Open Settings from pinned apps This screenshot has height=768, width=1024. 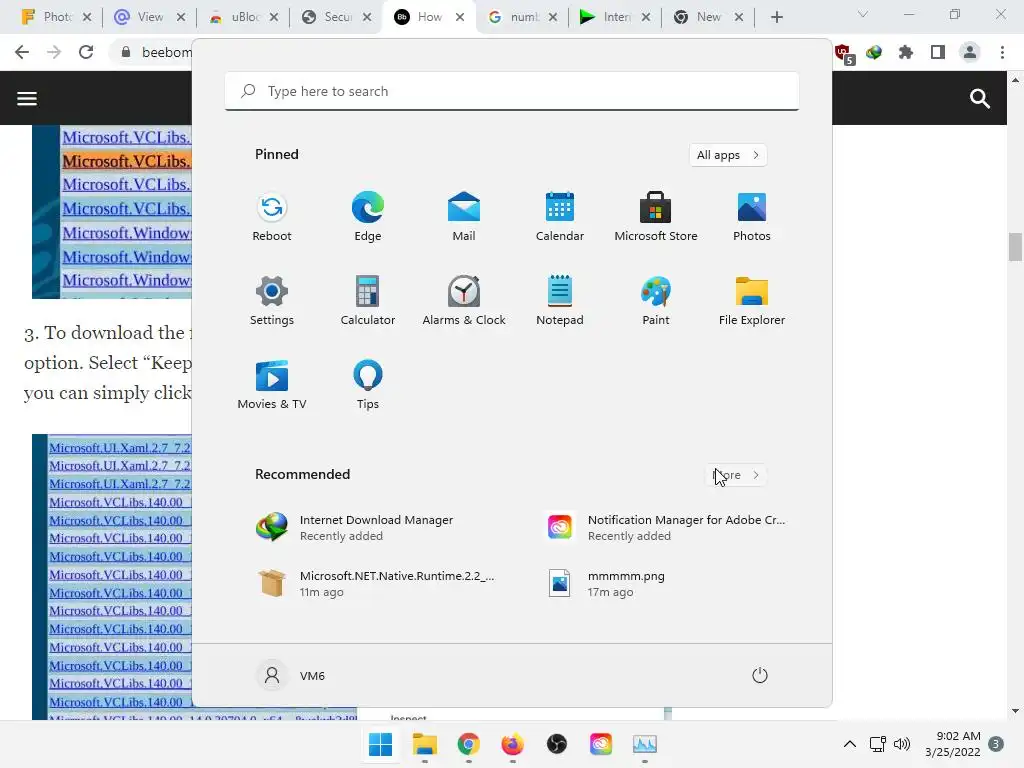(x=272, y=300)
